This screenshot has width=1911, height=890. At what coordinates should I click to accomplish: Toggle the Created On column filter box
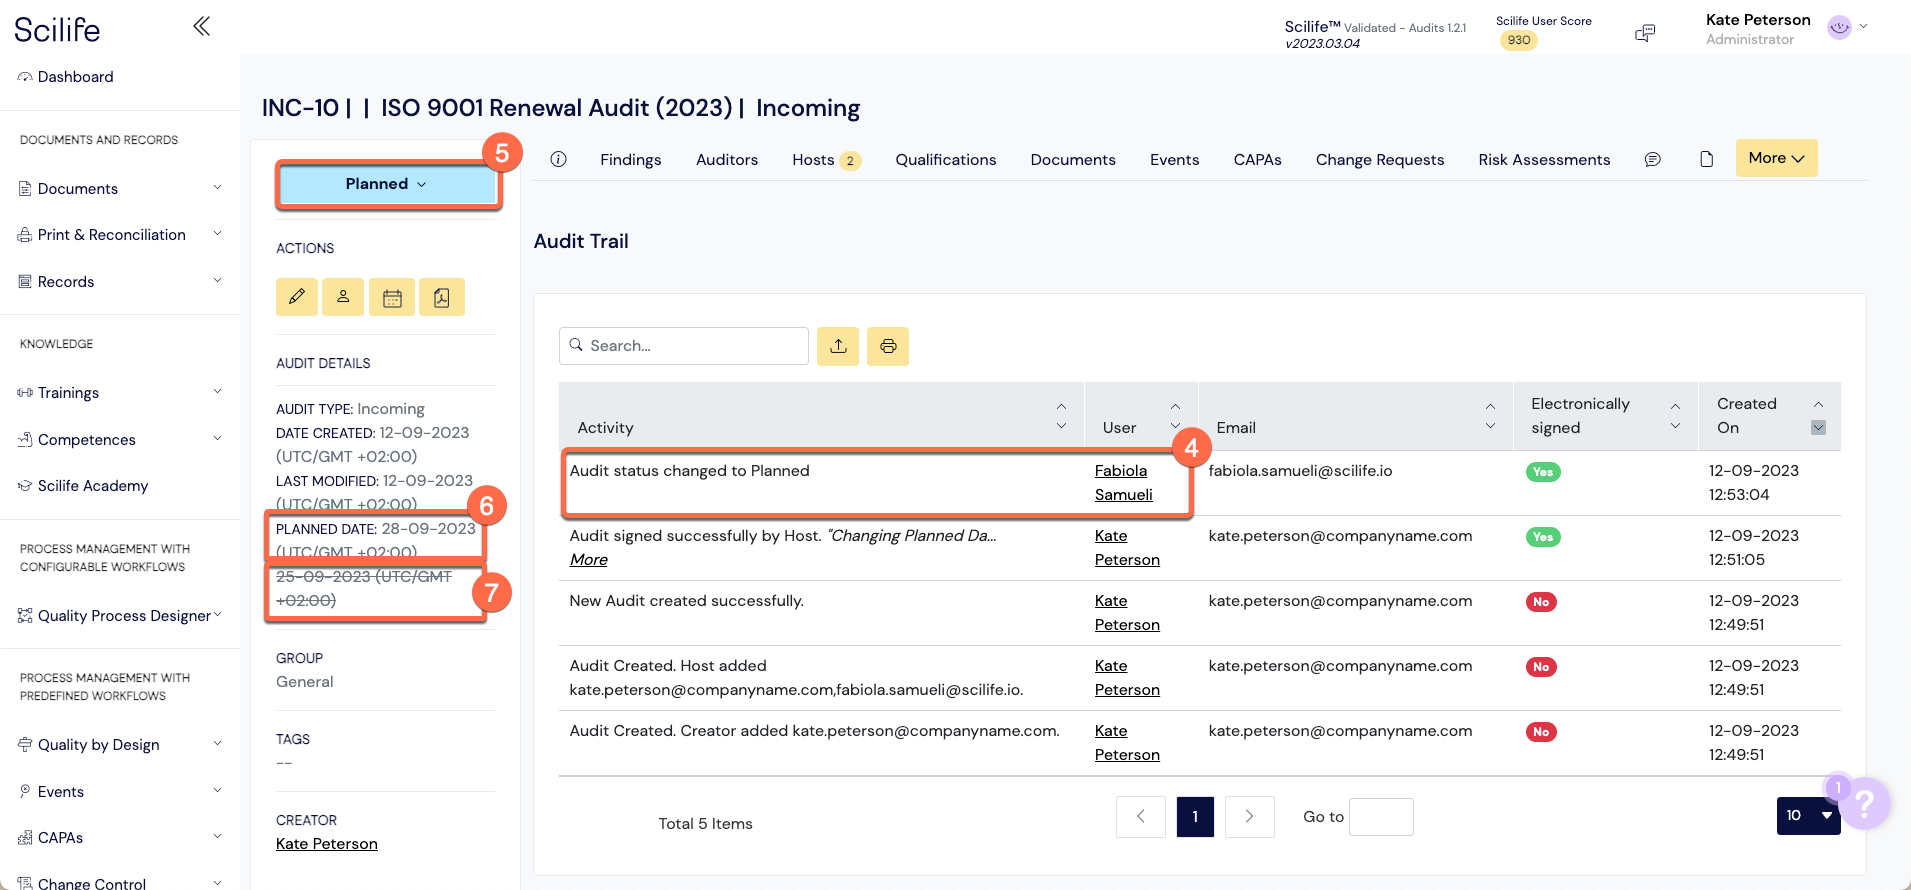[1818, 428]
